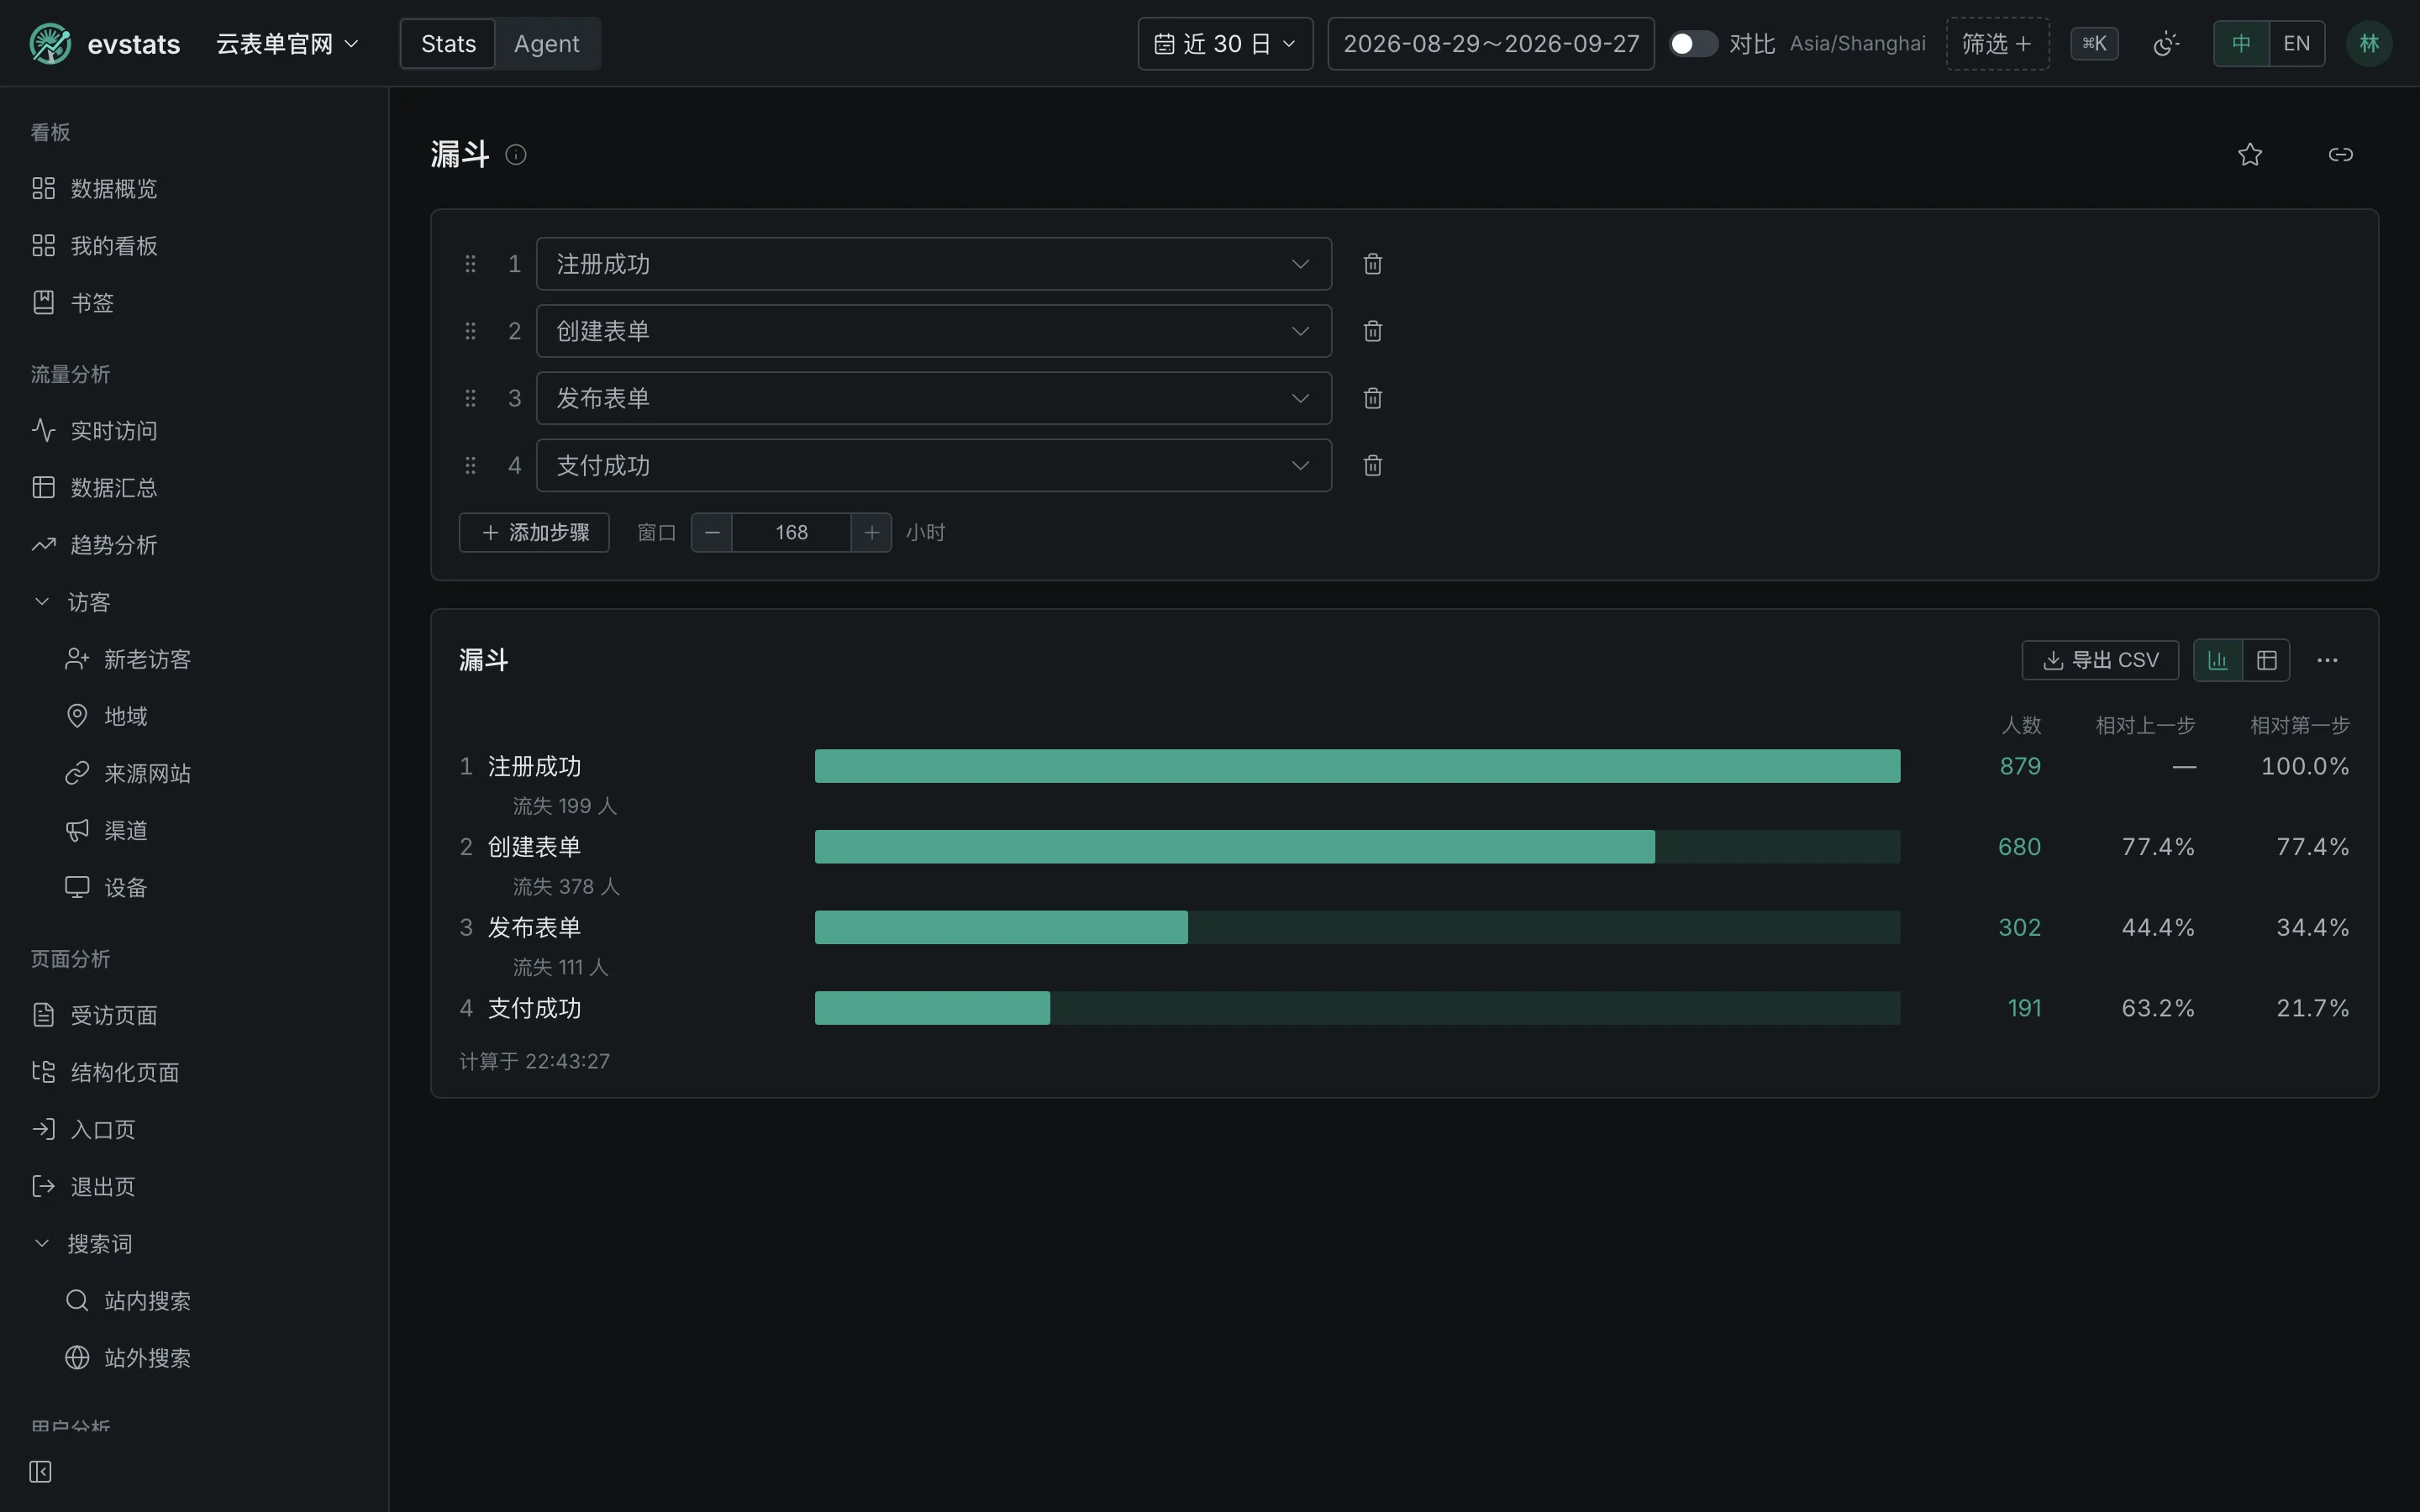
Task: Open 趋势分析 in sidebar
Action: point(194,545)
